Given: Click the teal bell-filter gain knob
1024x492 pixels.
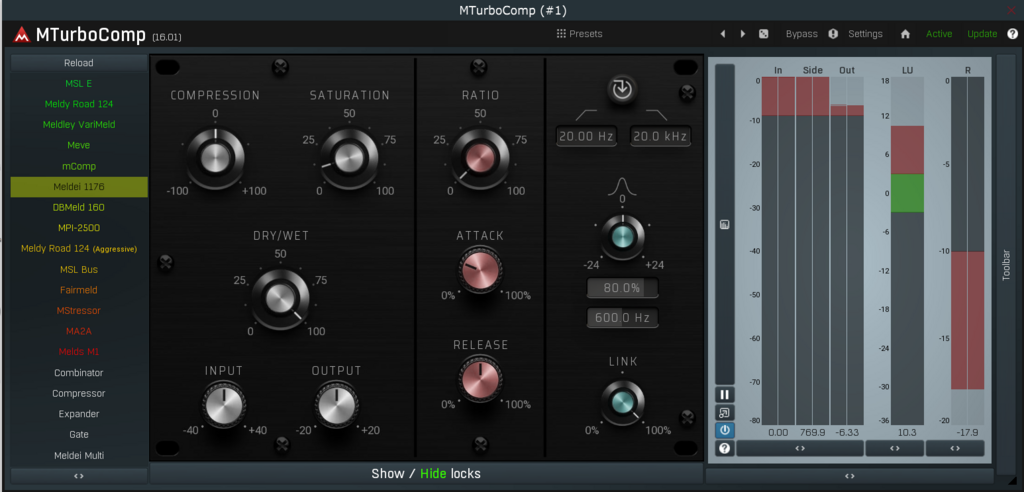Looking at the screenshot, I should [x=622, y=237].
